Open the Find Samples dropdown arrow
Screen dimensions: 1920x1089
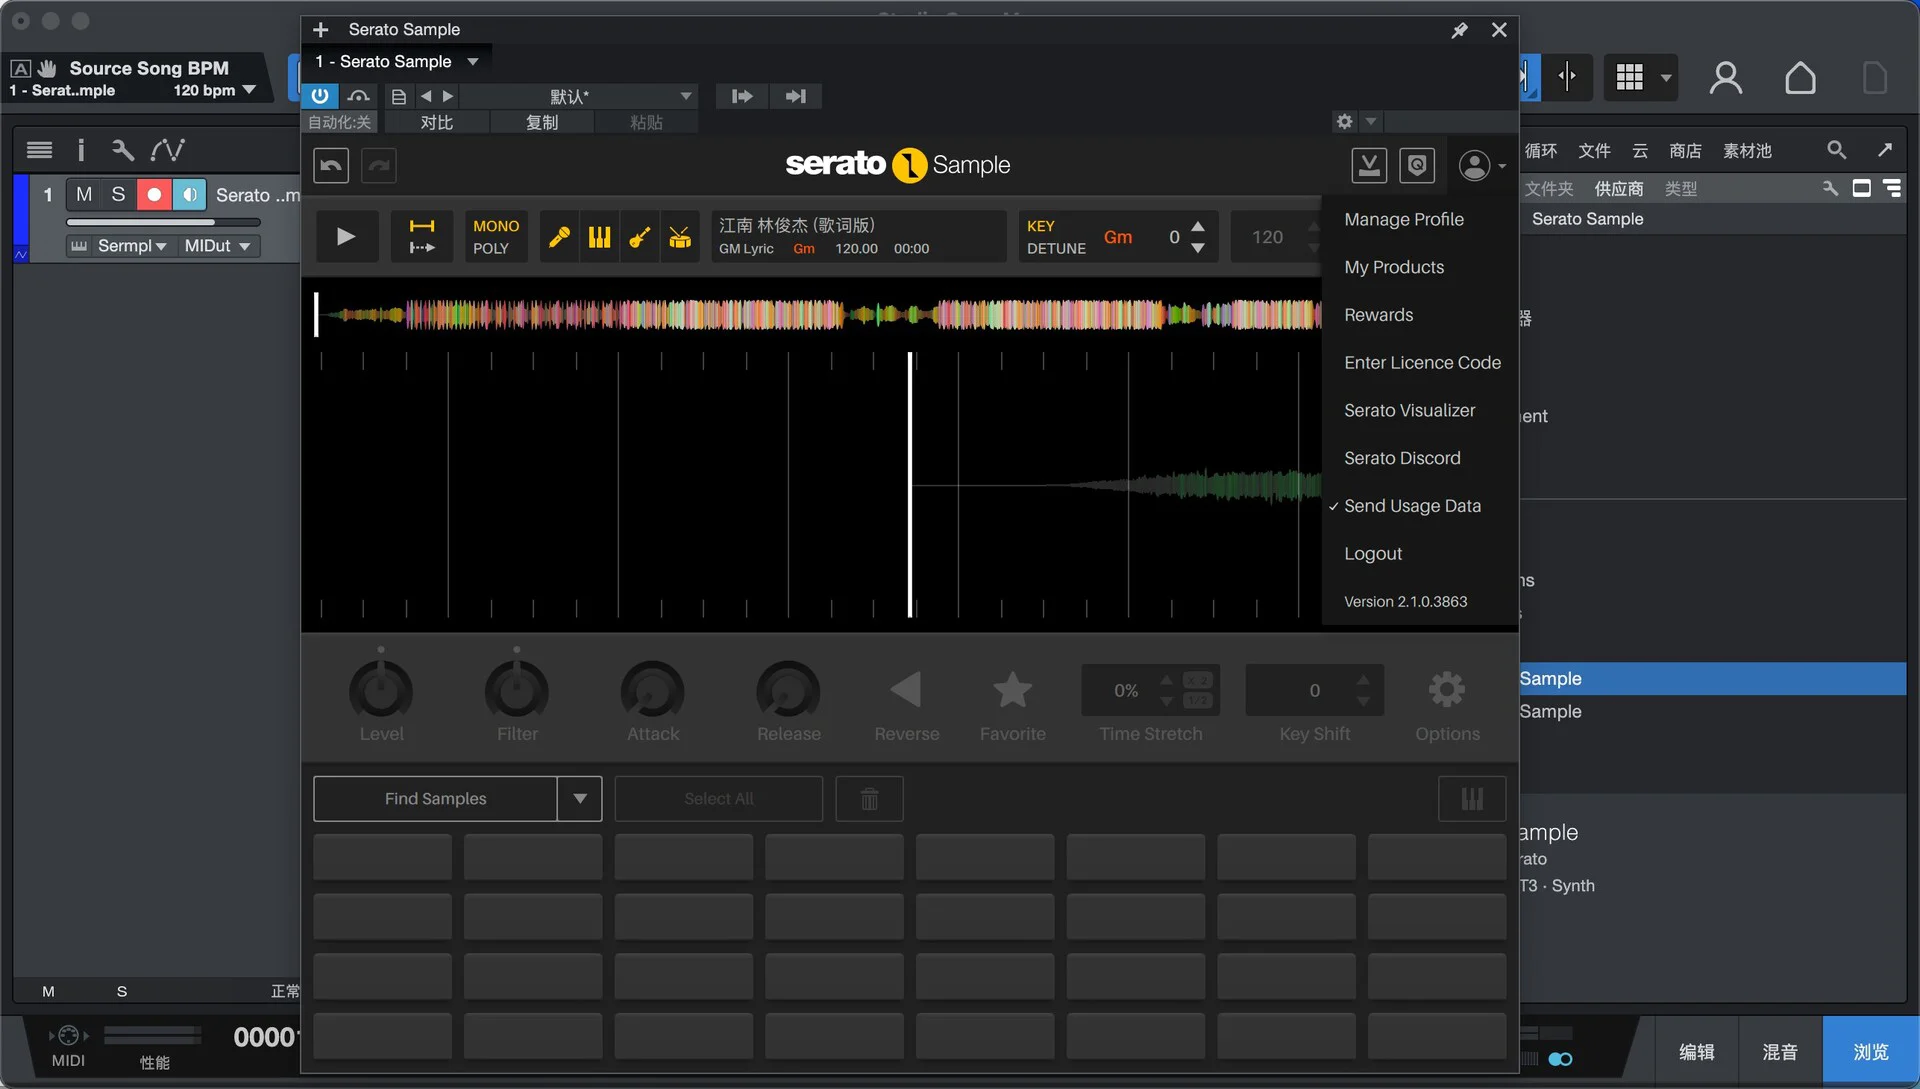tap(580, 799)
